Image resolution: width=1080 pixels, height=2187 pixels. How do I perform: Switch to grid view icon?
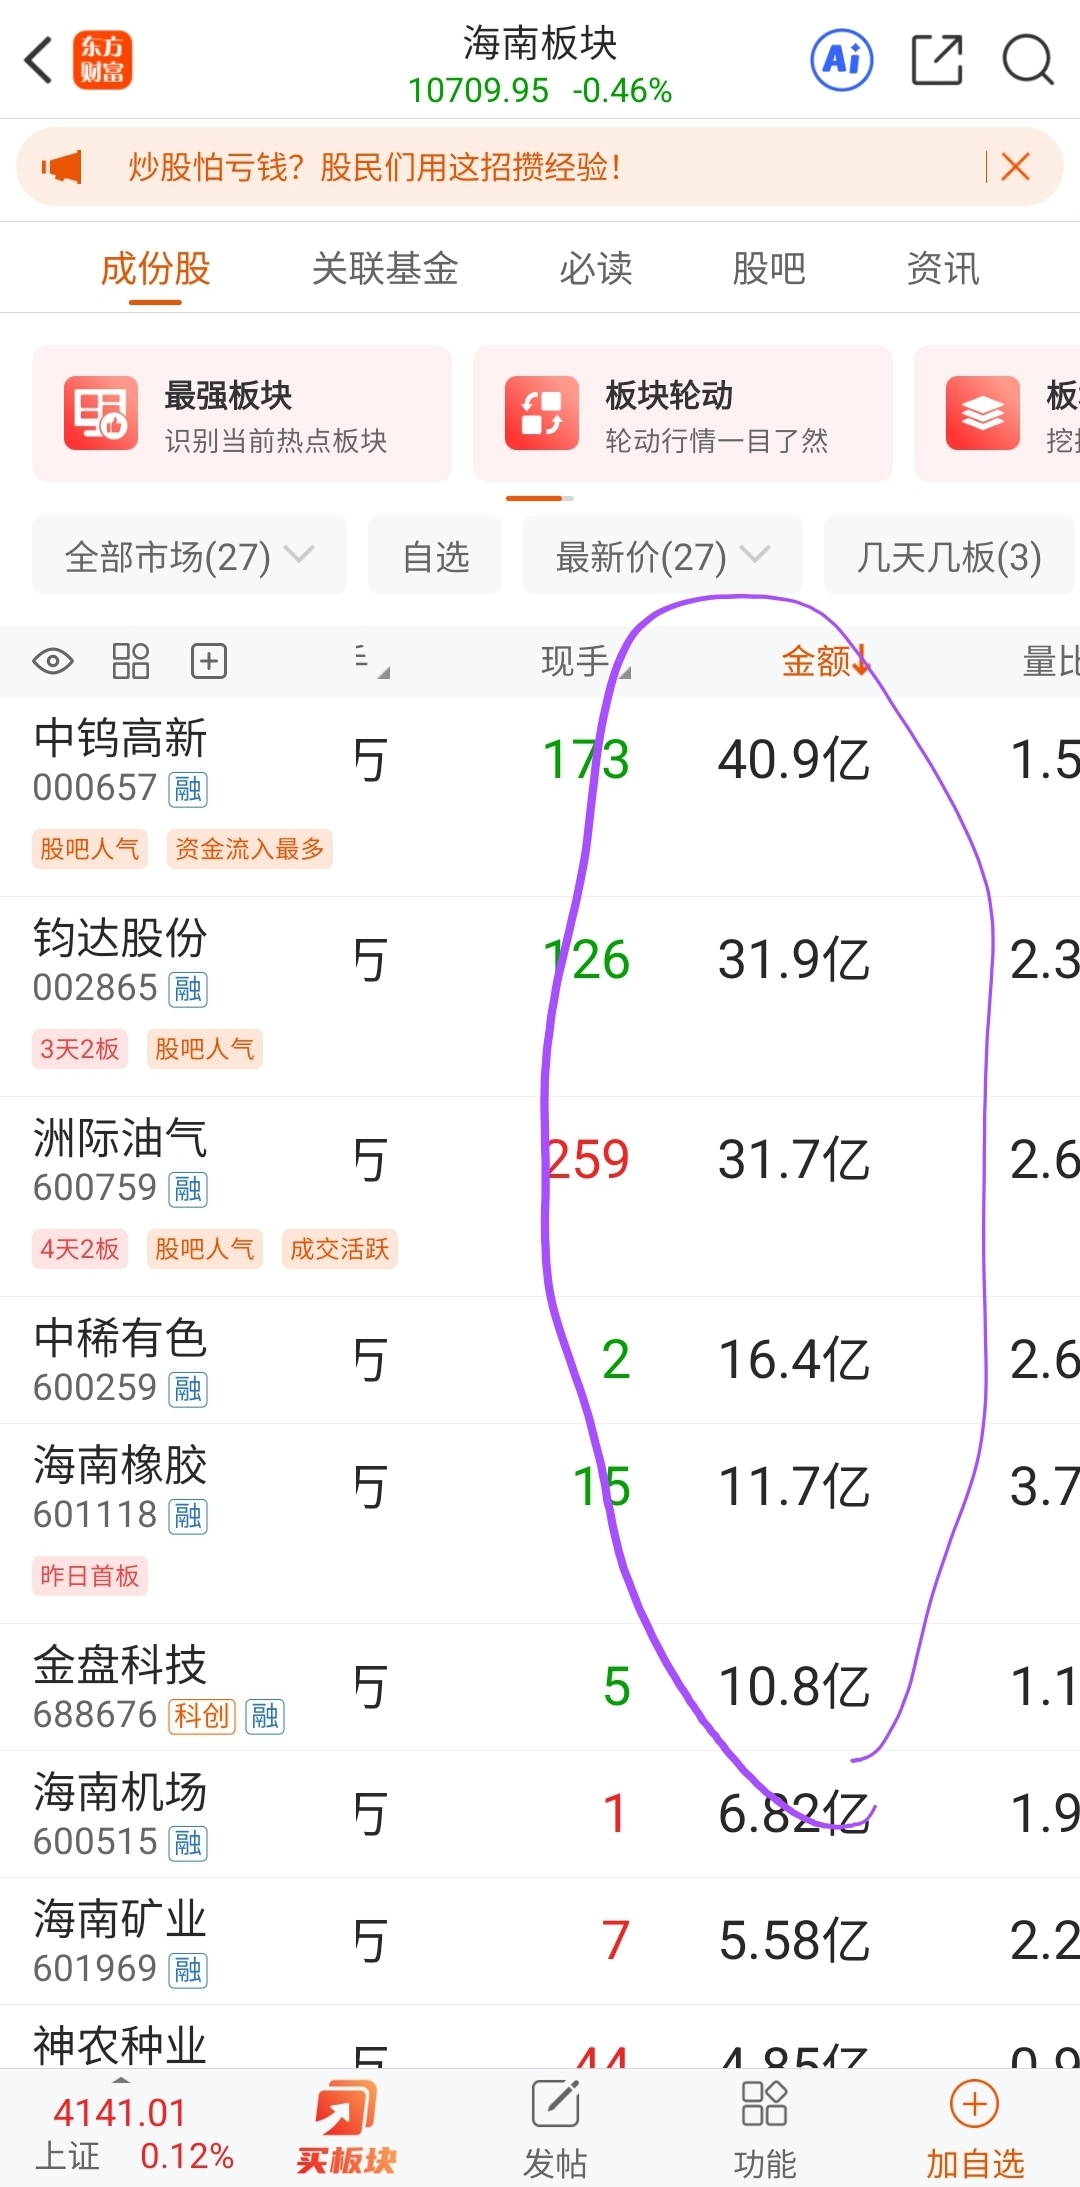pyautogui.click(x=131, y=661)
